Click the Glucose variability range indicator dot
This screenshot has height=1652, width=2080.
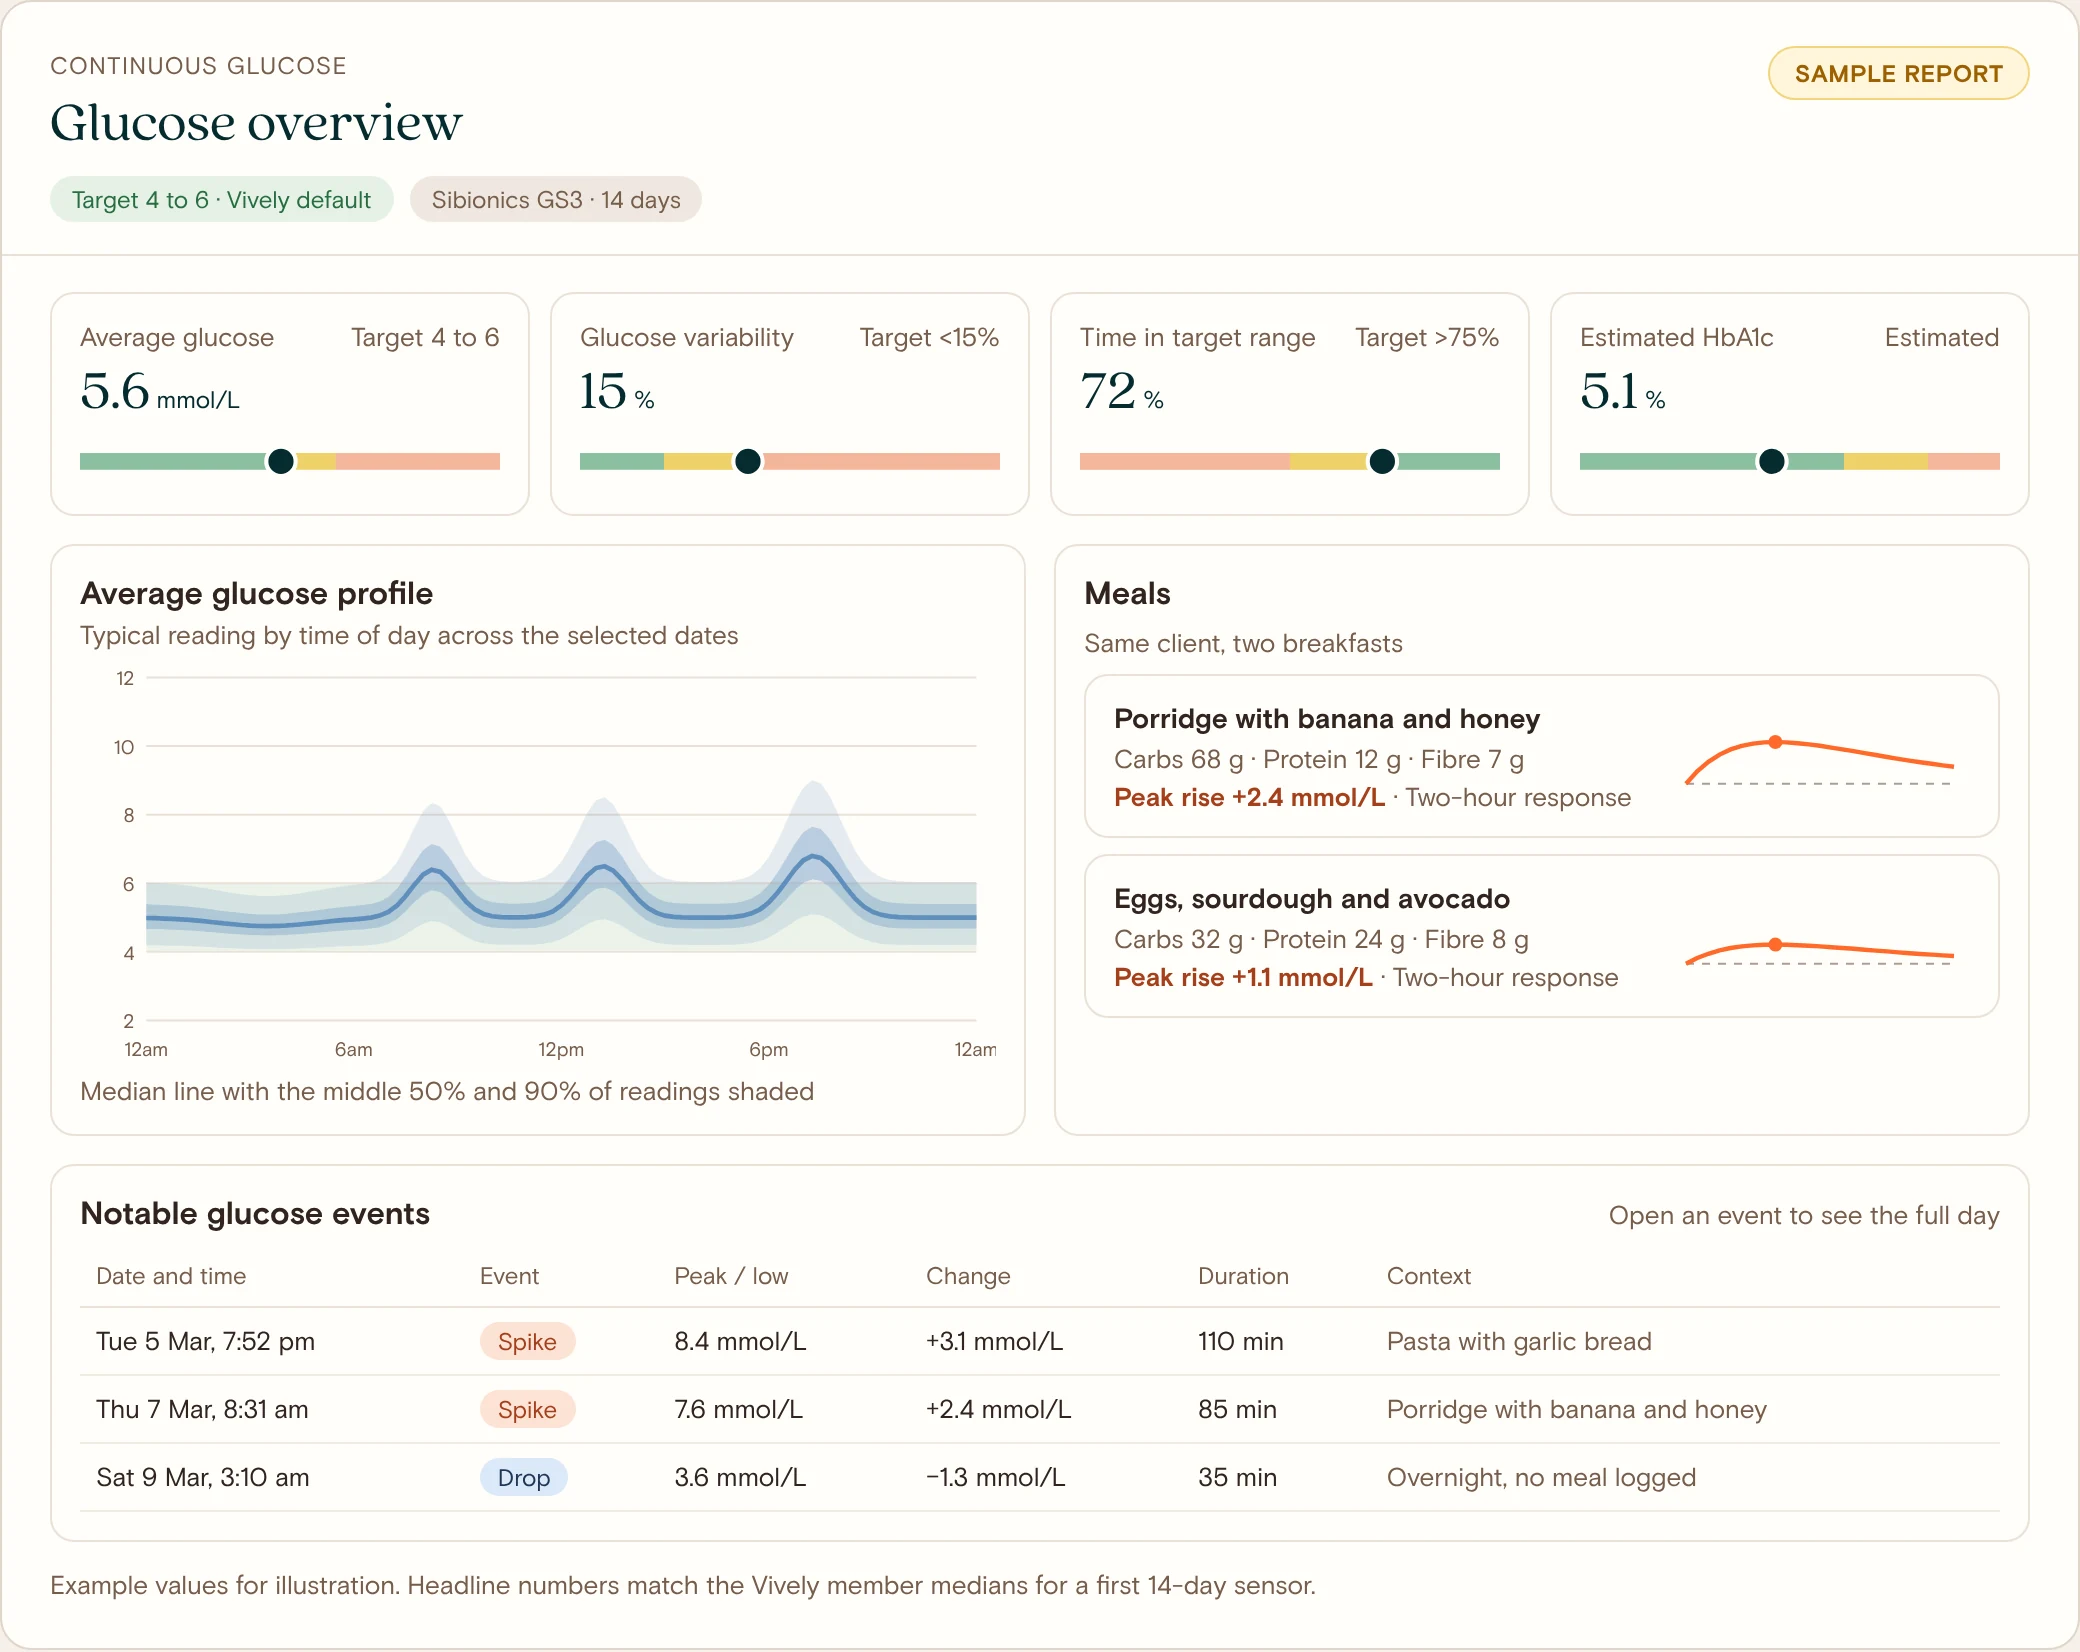click(747, 461)
